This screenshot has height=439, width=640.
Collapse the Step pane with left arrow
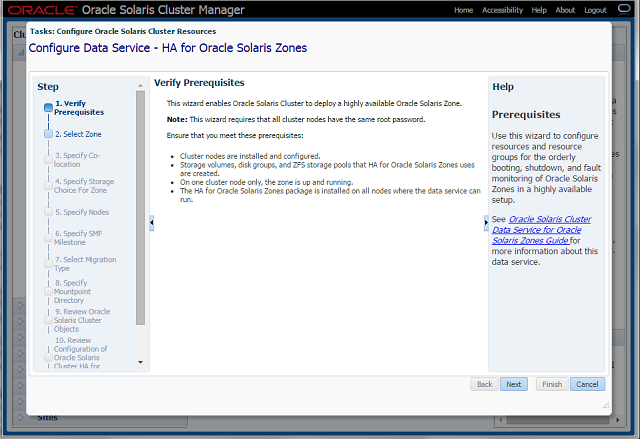(x=151, y=223)
